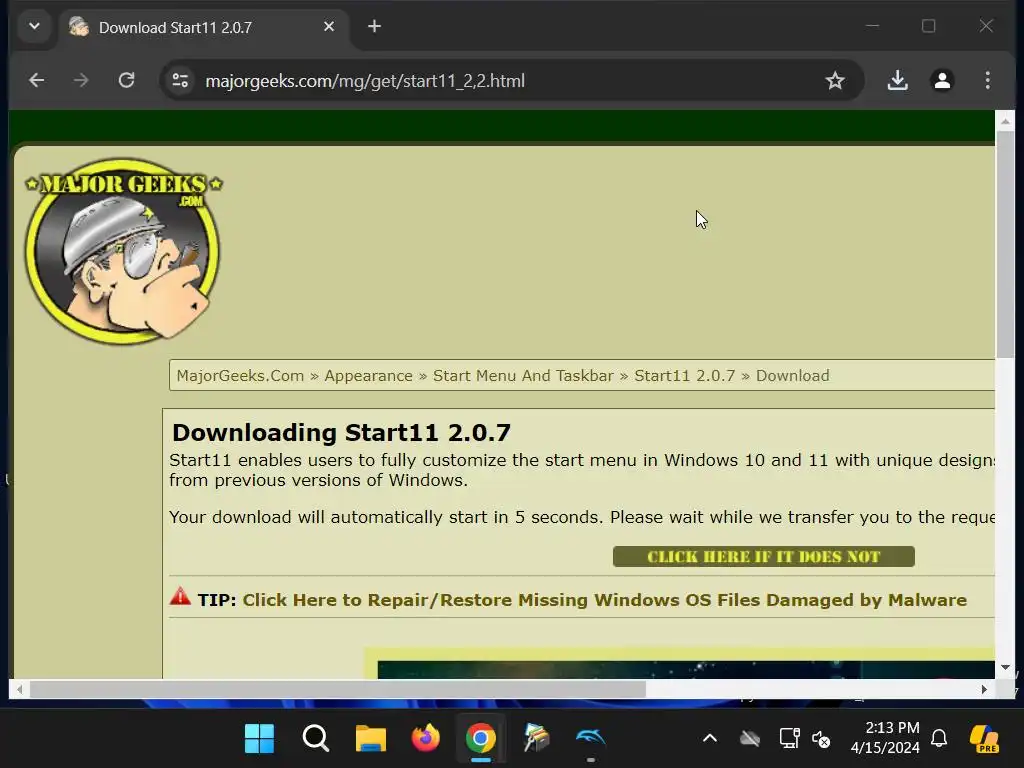Image resolution: width=1024 pixels, height=768 pixels.
Task: Click the Major Geeks logo
Action: point(123,251)
